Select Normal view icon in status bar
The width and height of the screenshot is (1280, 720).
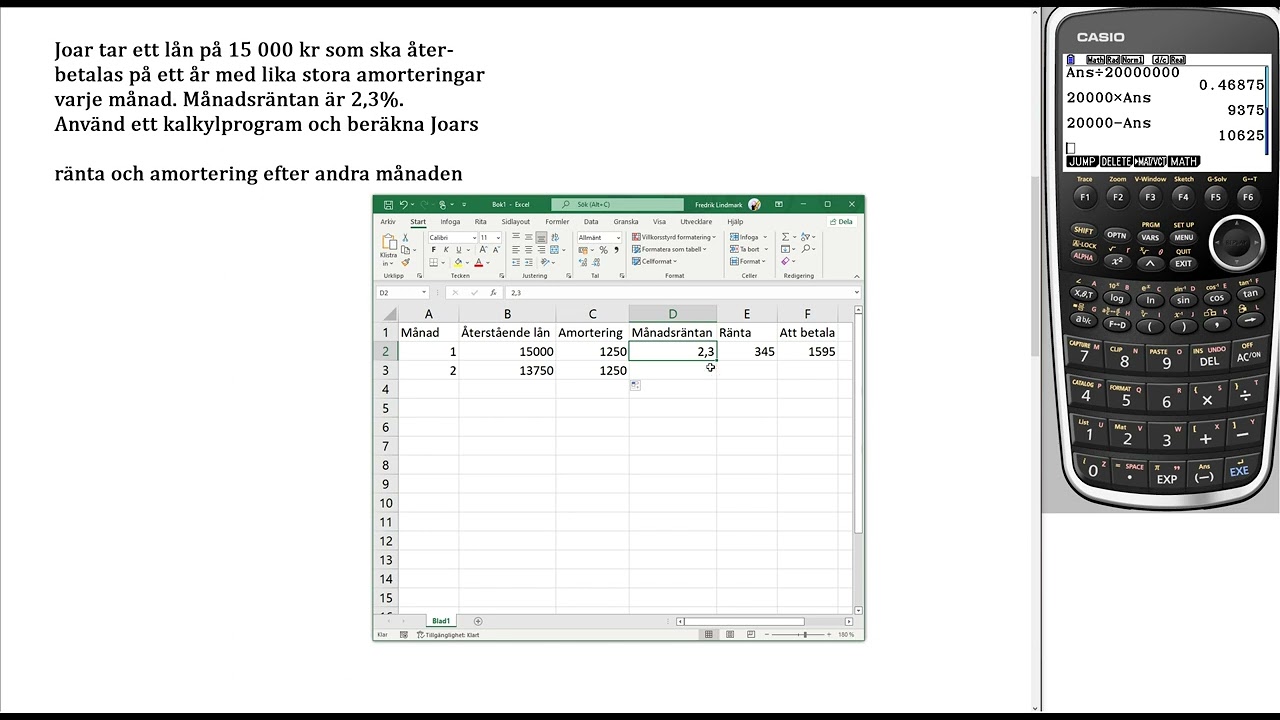709,634
